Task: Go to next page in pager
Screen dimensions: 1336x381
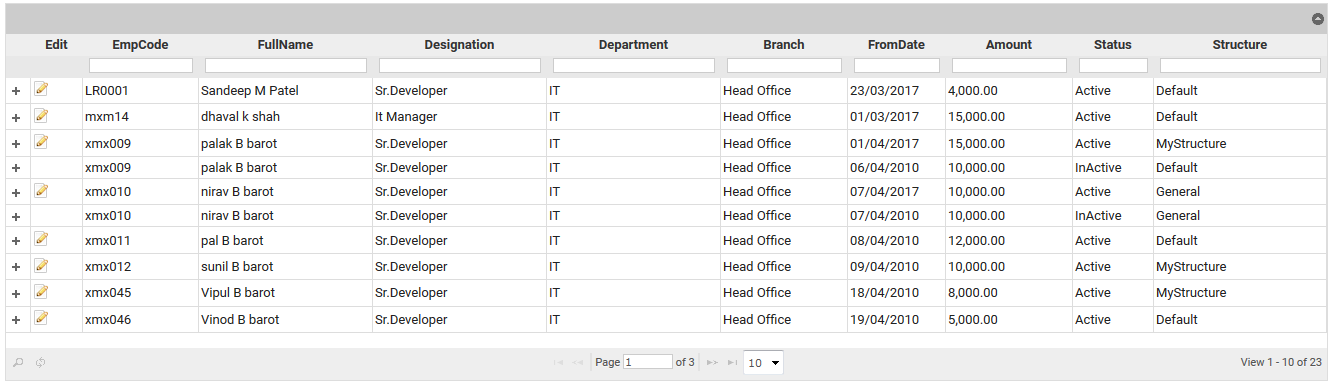Action: [712, 362]
